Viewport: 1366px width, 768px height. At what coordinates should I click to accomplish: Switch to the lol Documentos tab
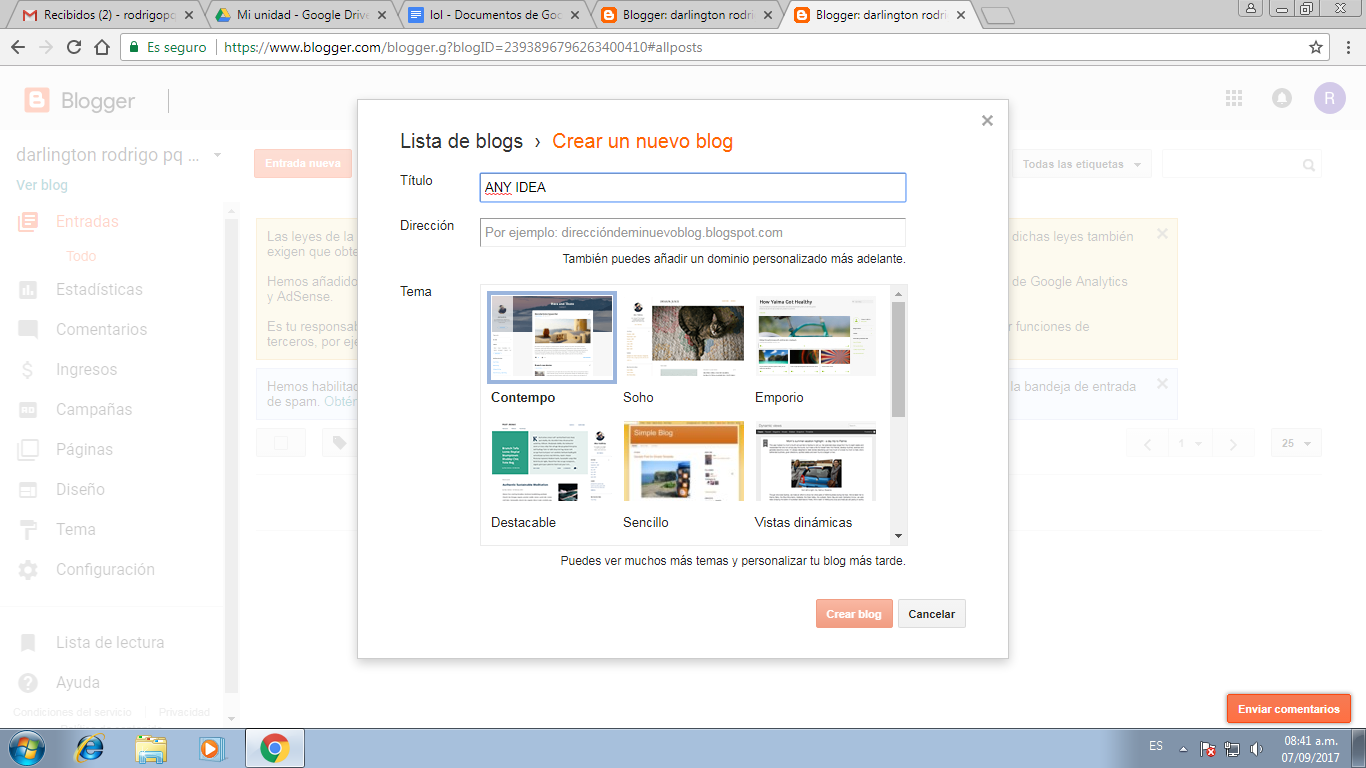494,15
